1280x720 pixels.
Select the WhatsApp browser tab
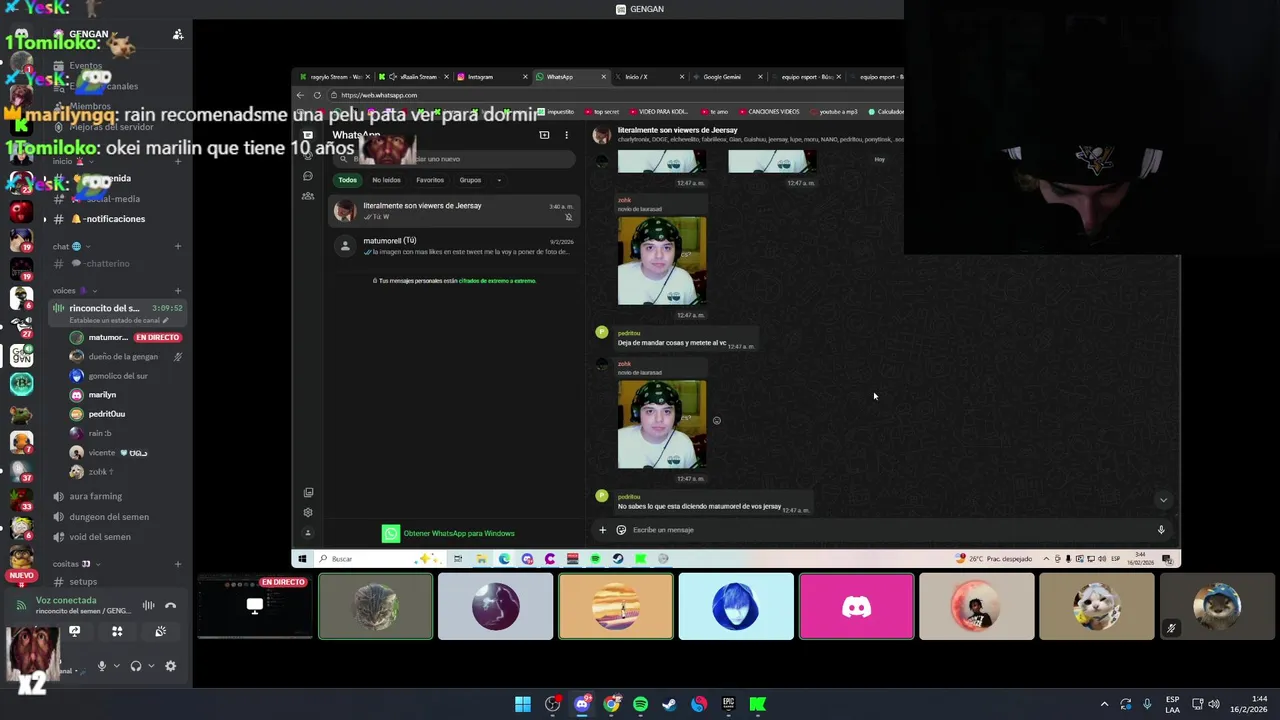coord(571,77)
